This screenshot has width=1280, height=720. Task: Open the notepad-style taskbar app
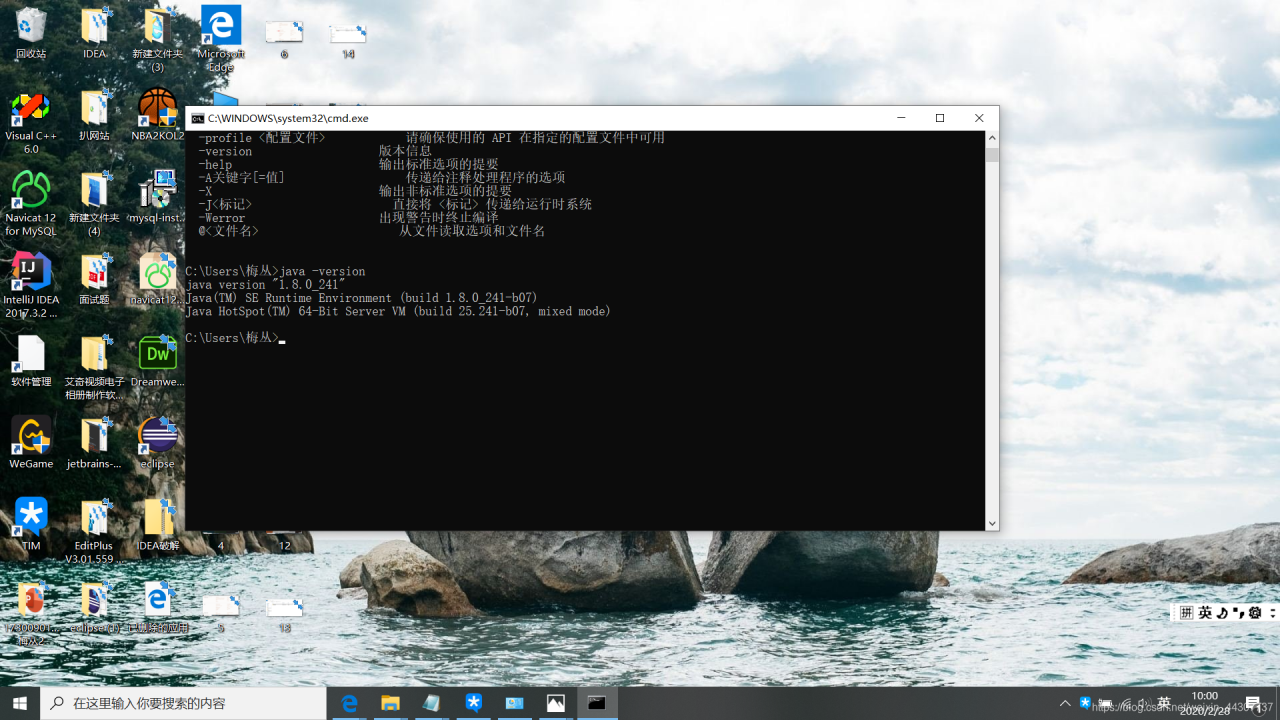432,703
